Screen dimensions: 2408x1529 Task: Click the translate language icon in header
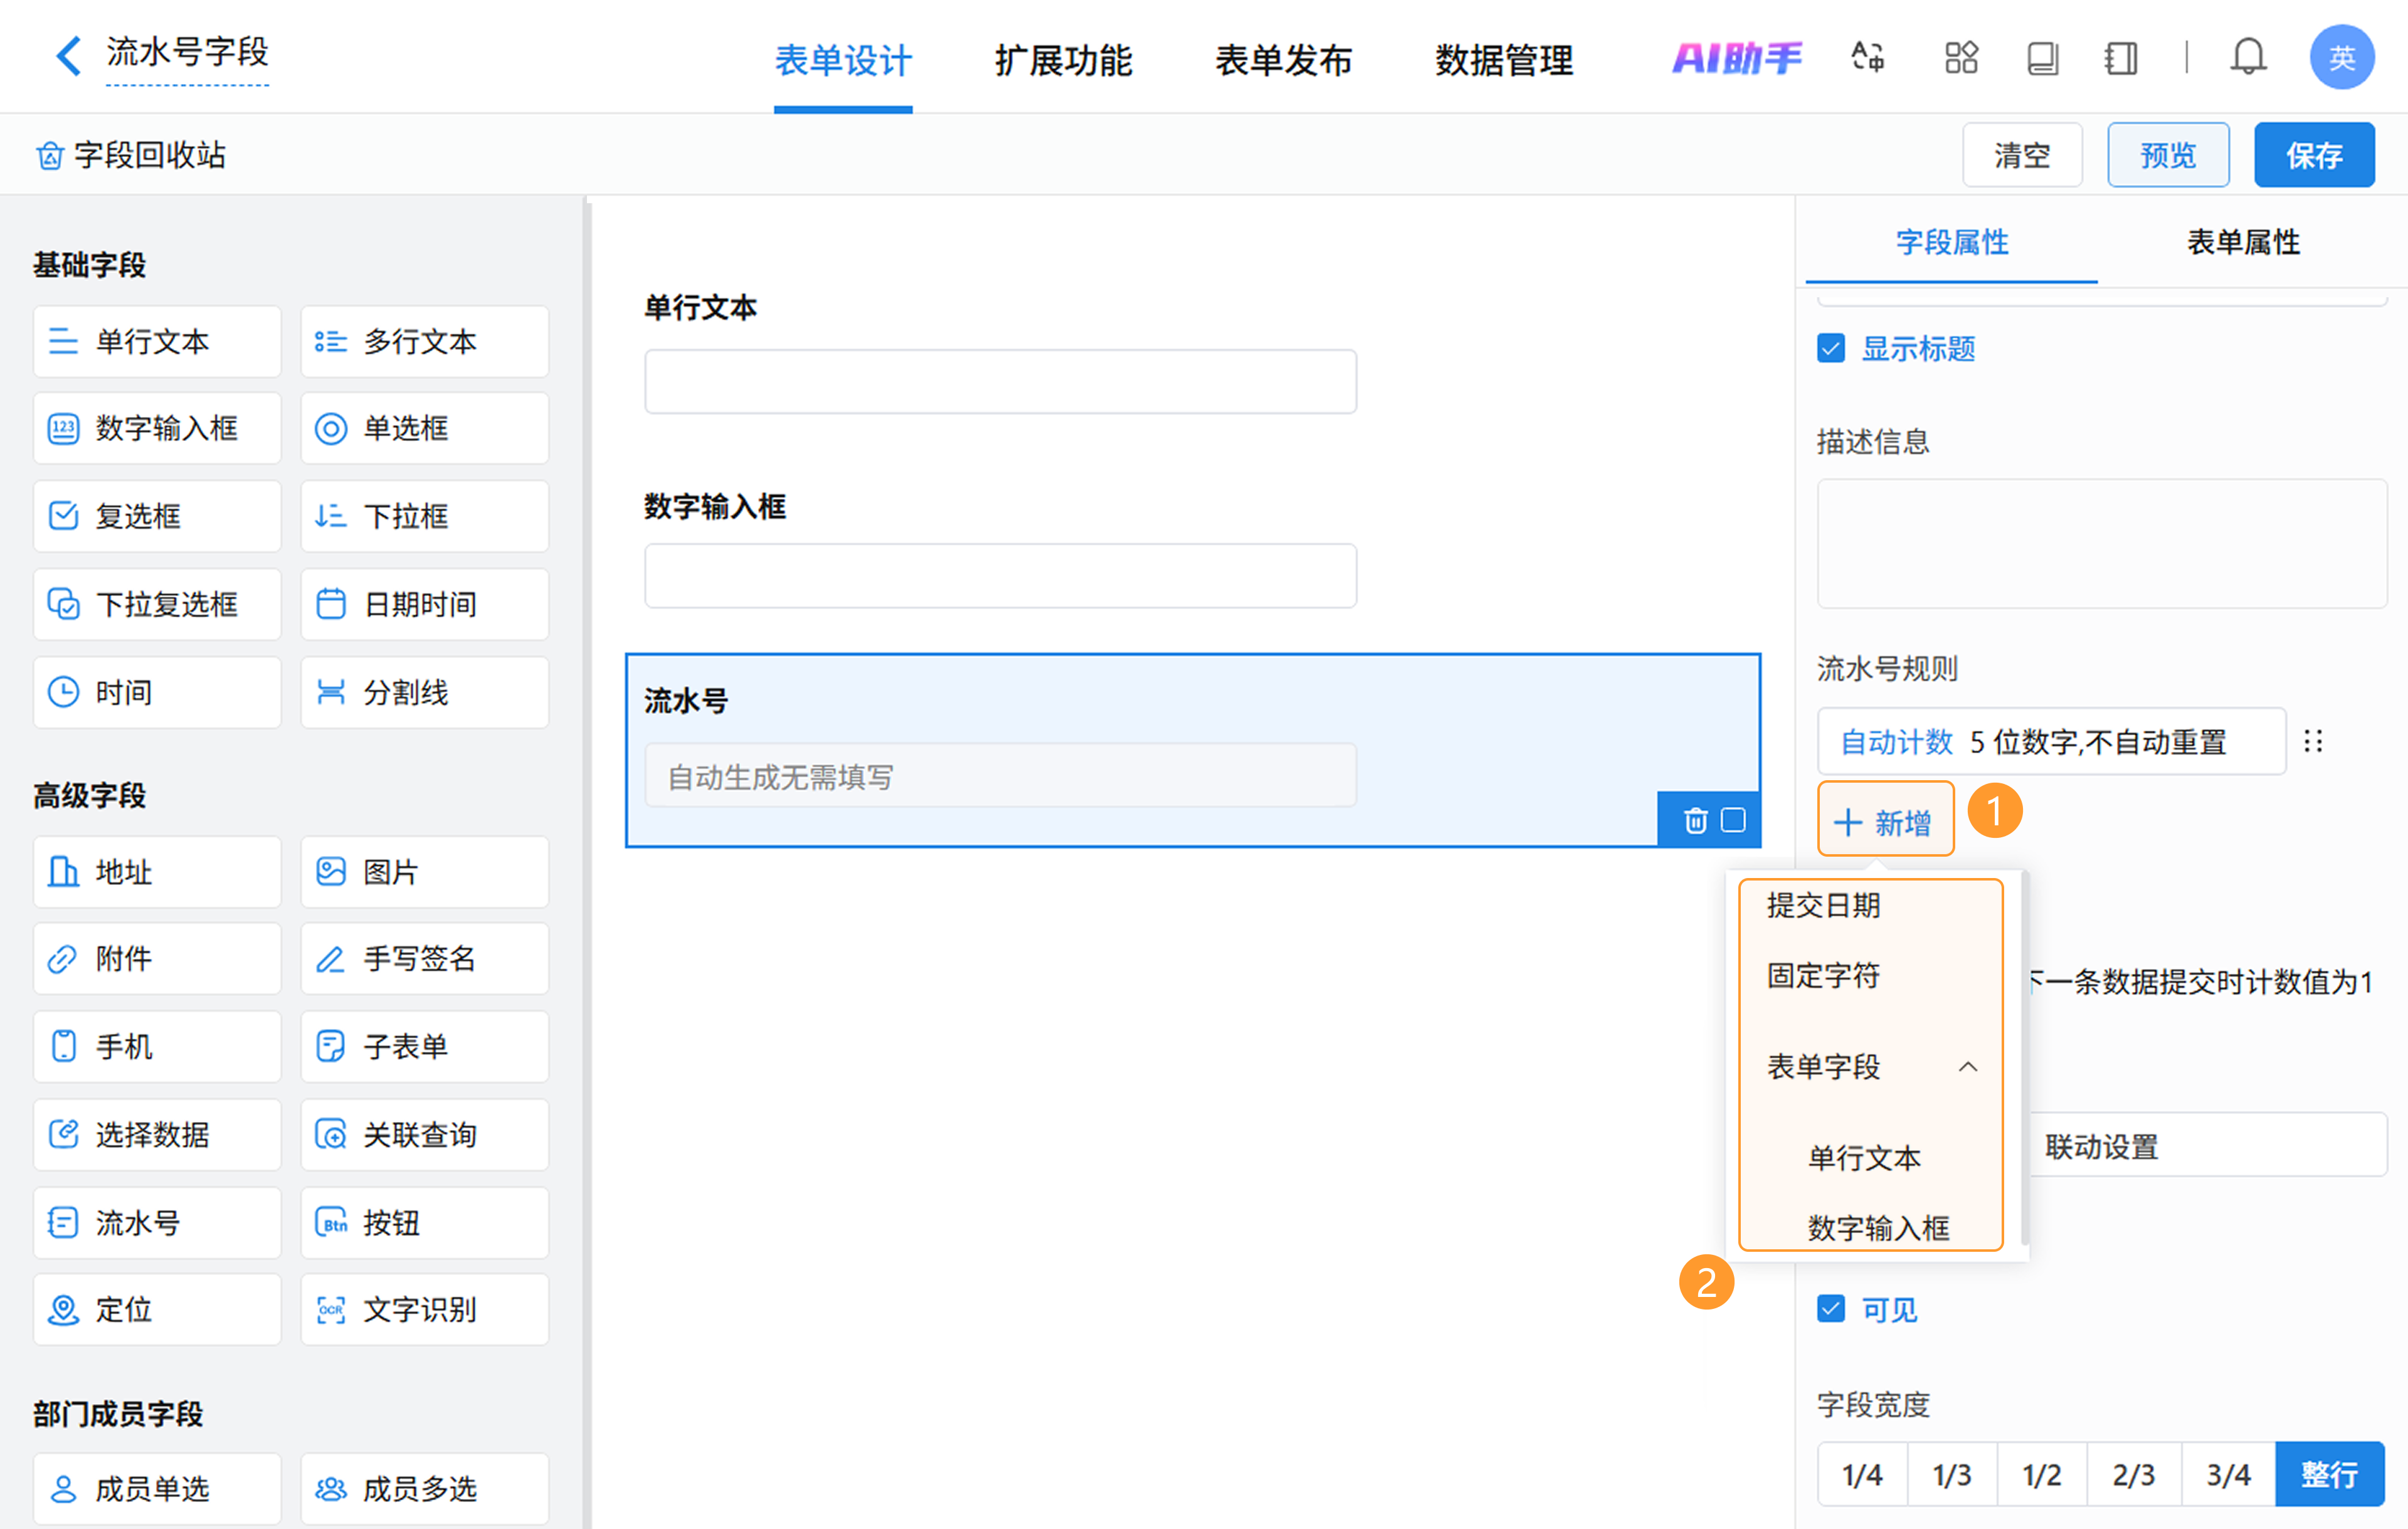1867,57
